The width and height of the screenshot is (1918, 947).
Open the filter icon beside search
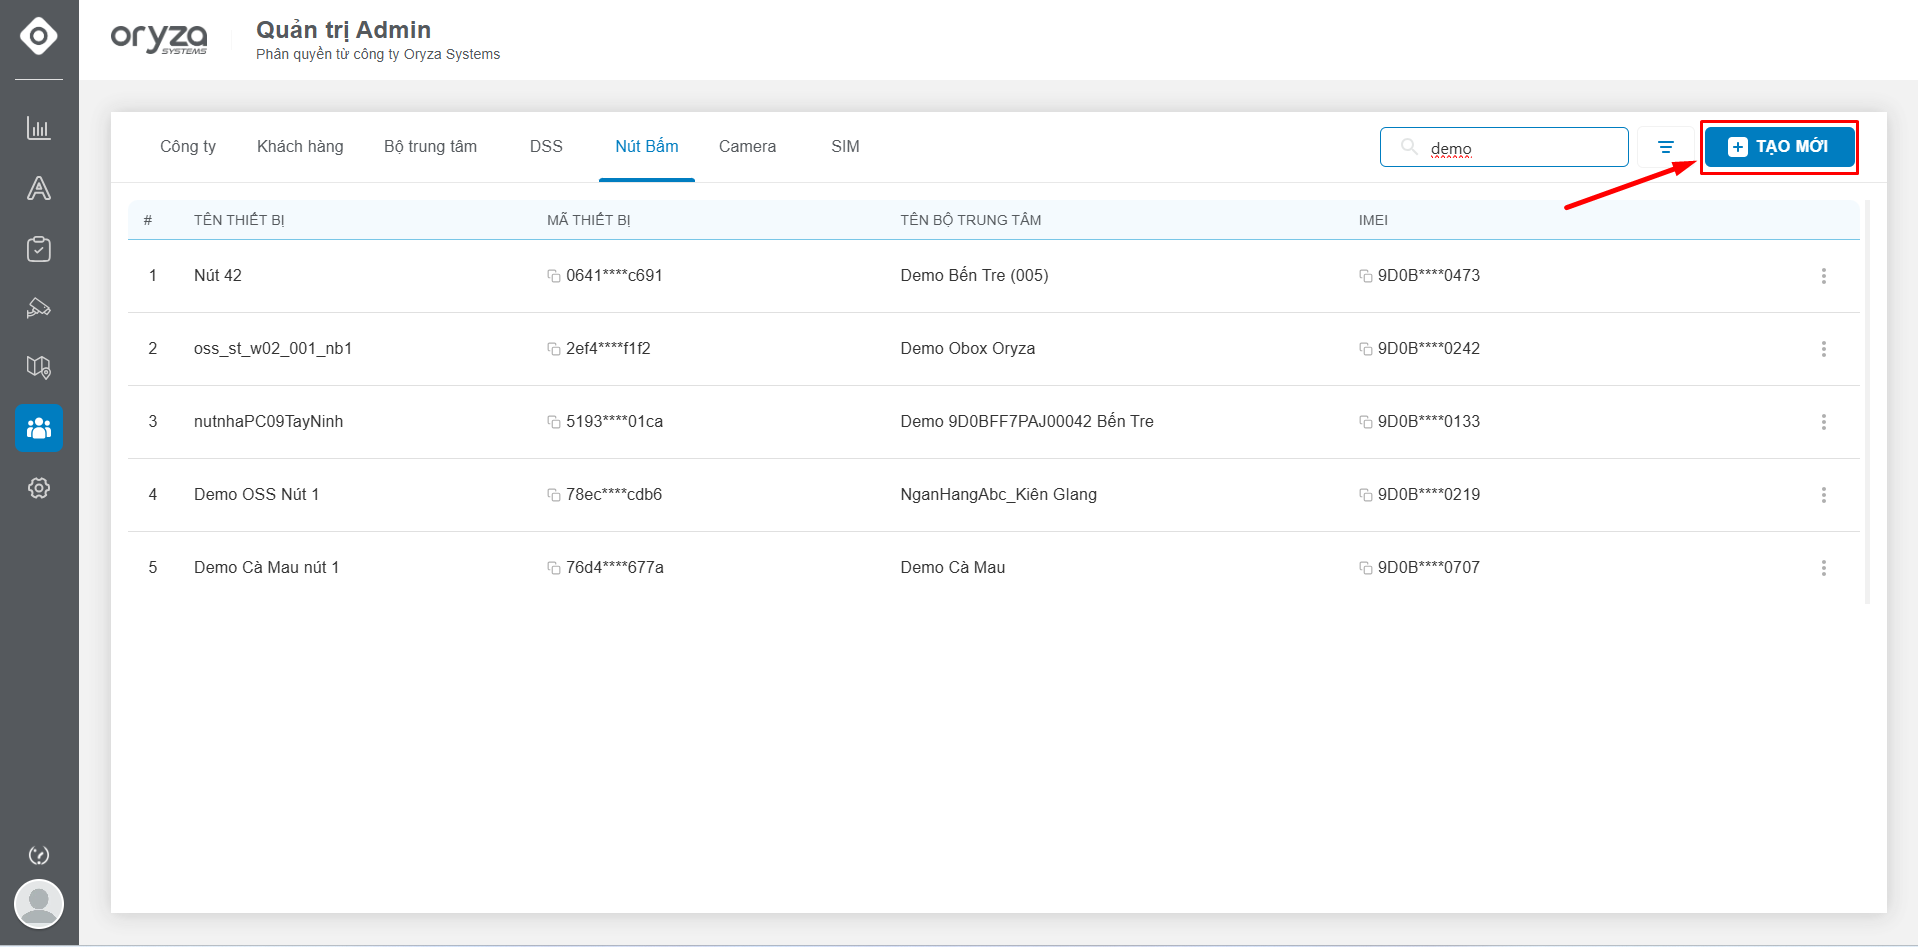click(1666, 147)
